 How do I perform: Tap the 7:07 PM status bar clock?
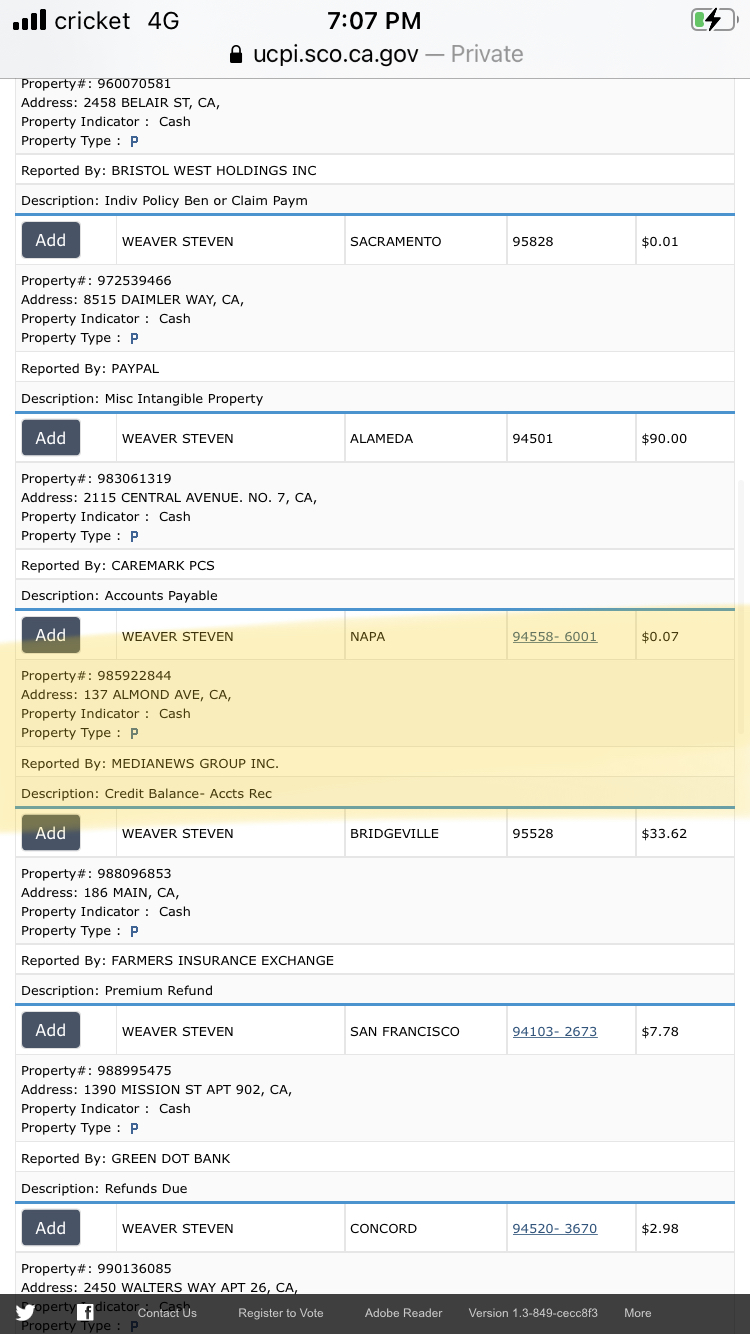point(375,20)
